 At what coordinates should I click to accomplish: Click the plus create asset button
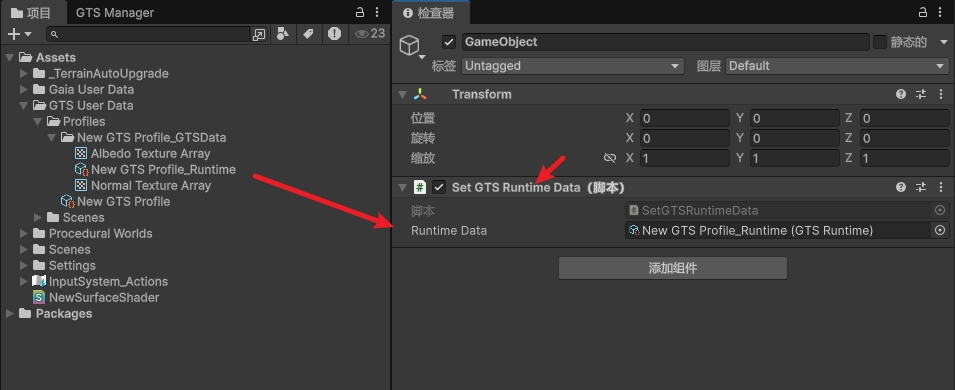14,34
